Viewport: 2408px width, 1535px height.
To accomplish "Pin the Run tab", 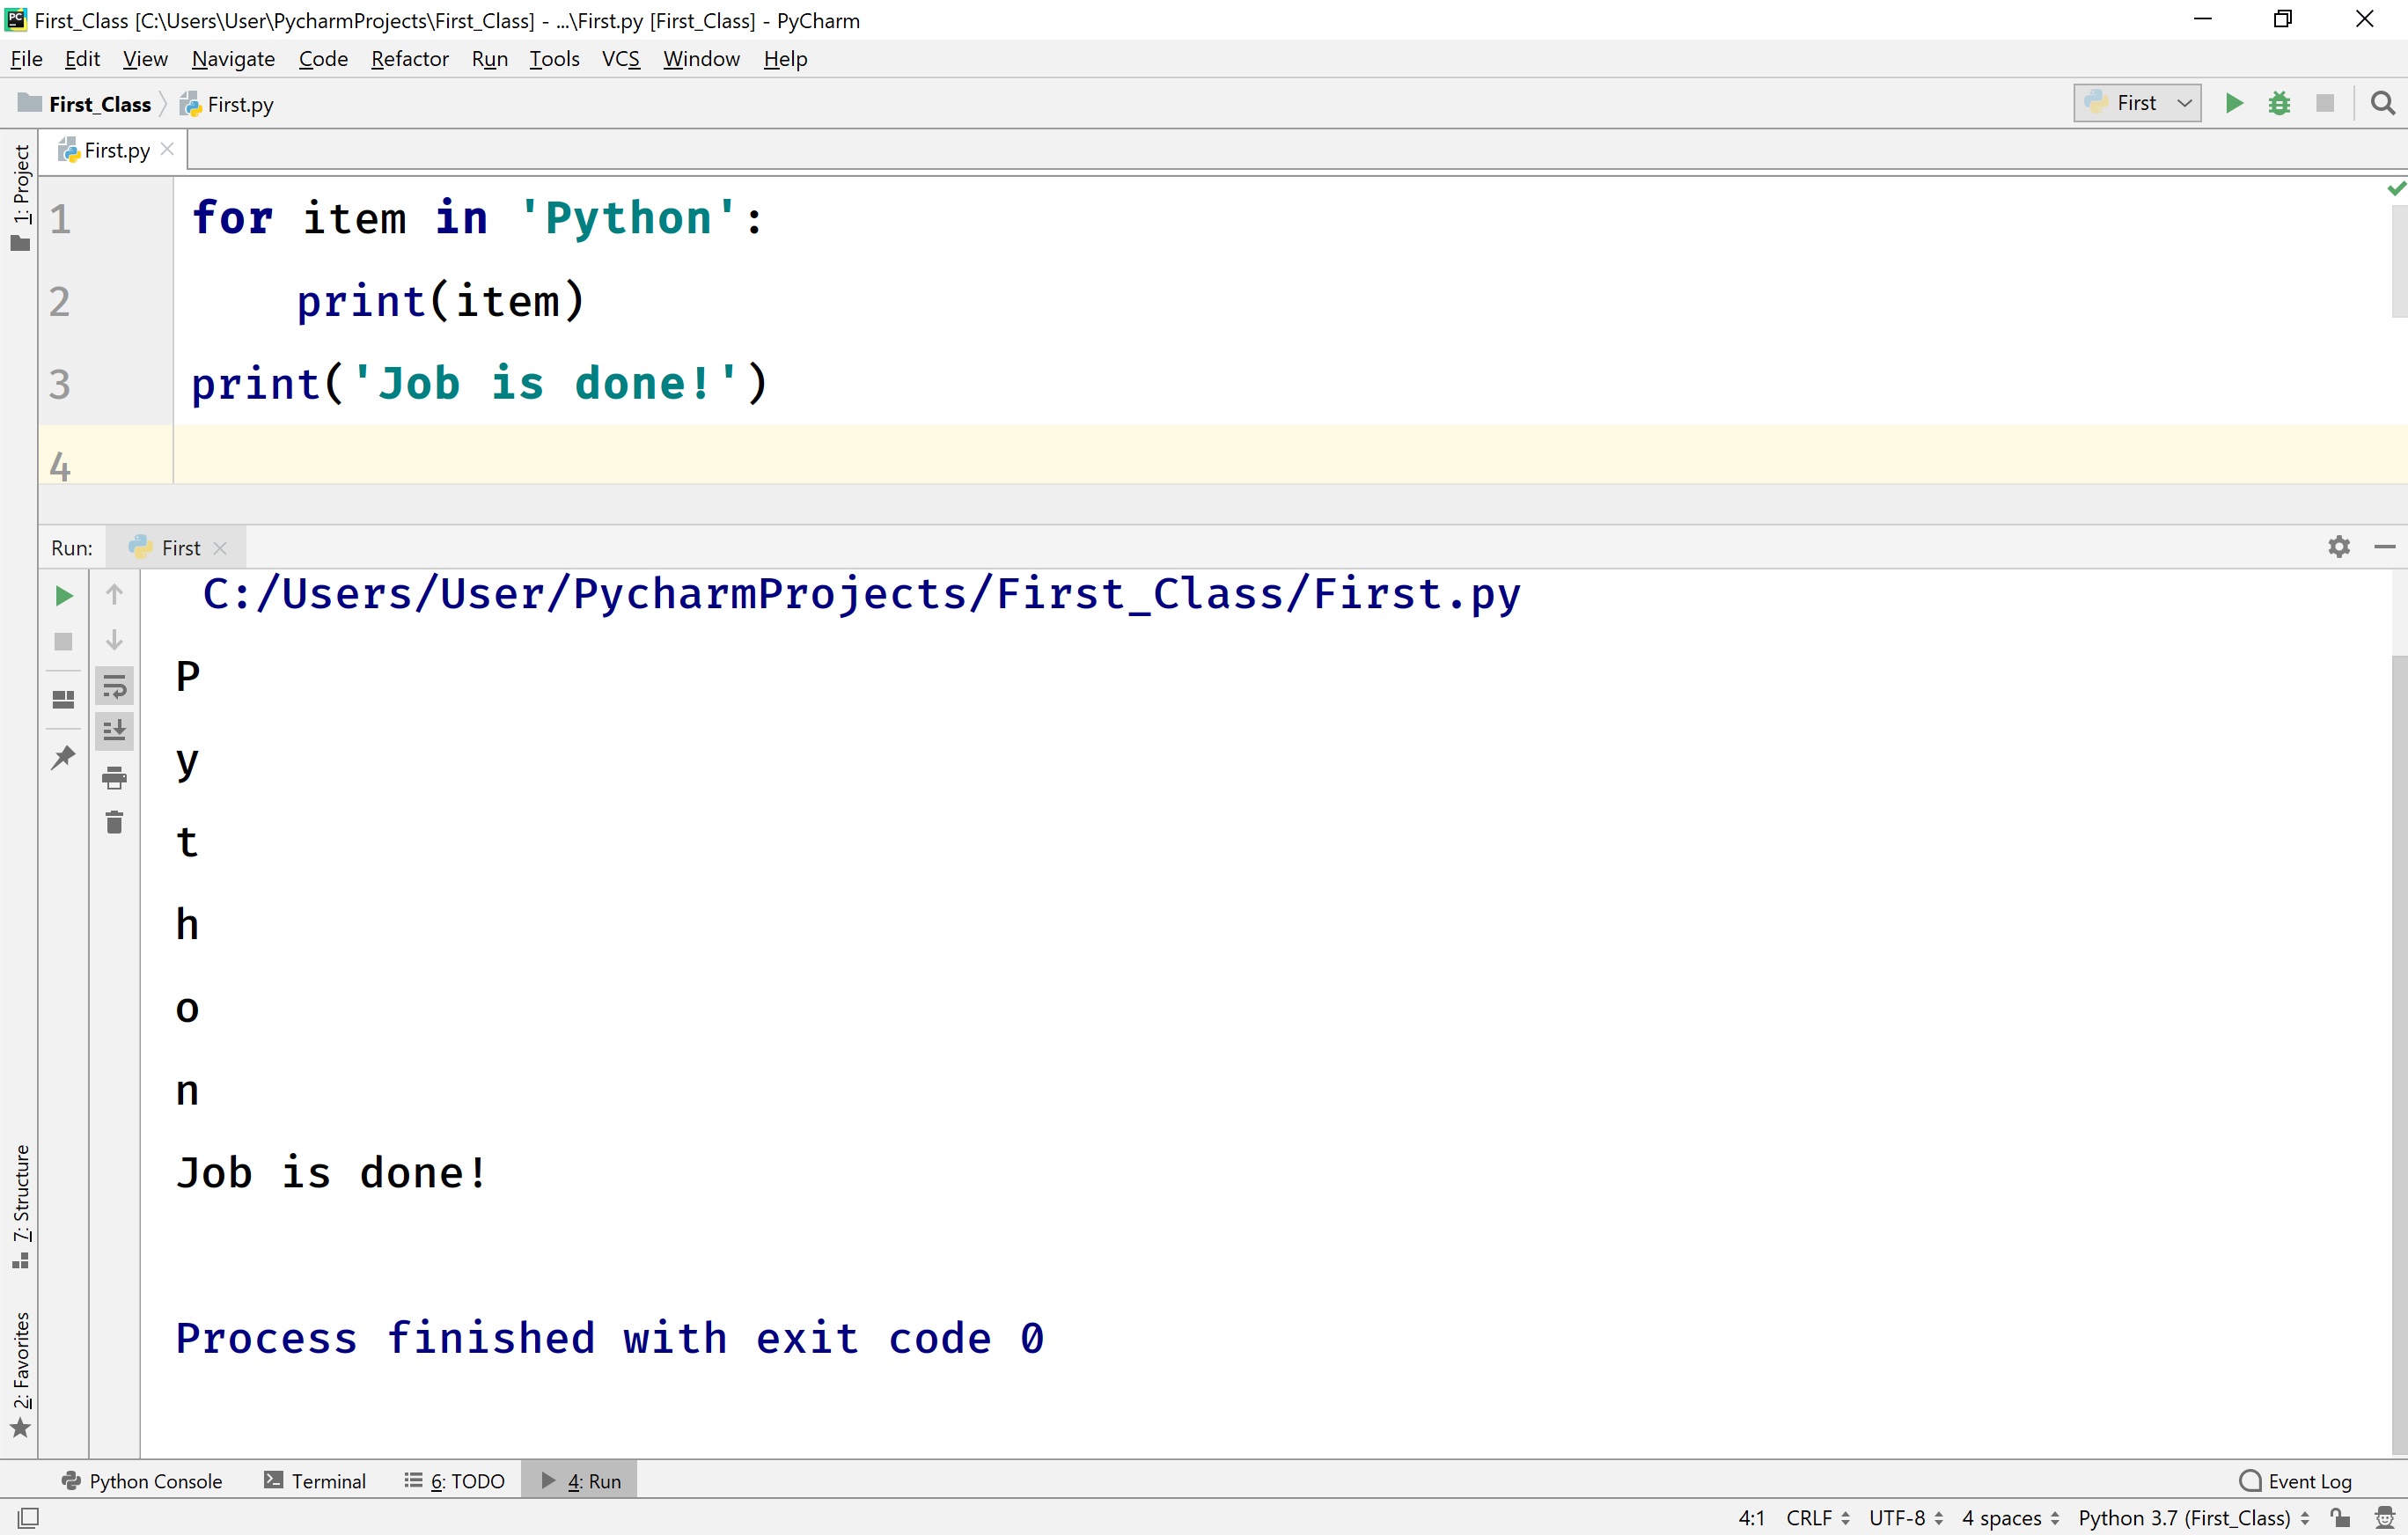I will tap(63, 757).
